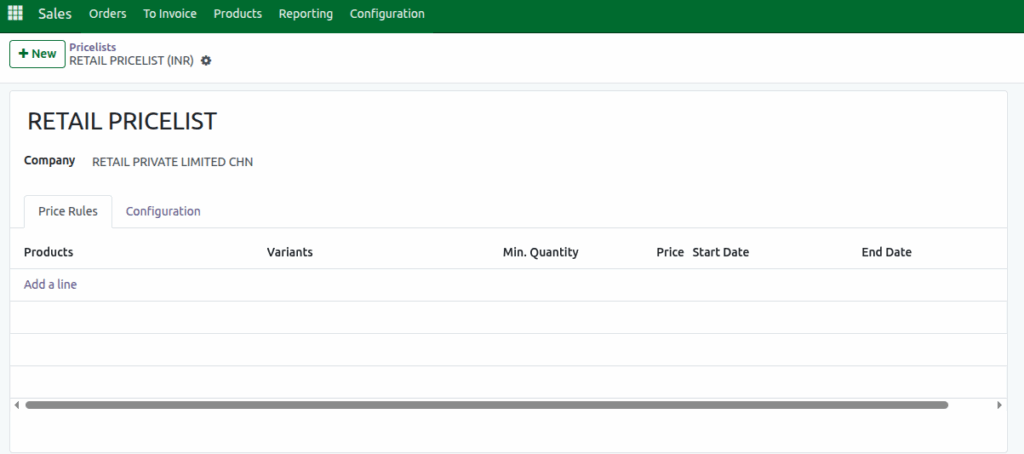Screen dimensions: 1024x454
Task: Sort by the Variants column header
Action: click(290, 252)
